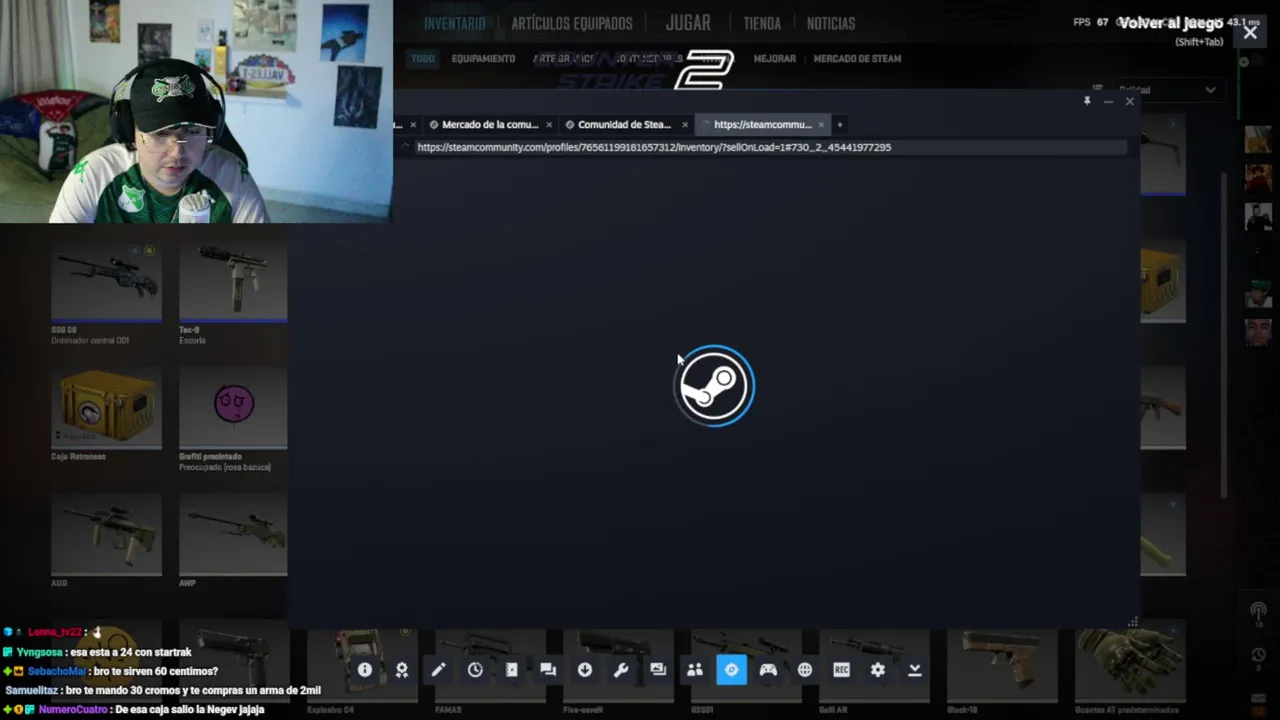Close the 'Mercado de la comu...' tab
1280x720 pixels.
coord(549,125)
